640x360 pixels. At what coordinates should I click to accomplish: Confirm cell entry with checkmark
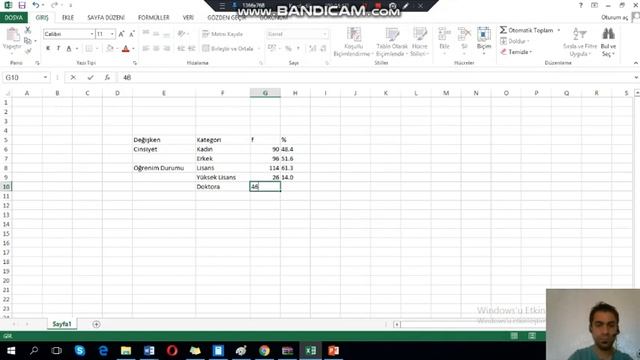pos(90,78)
